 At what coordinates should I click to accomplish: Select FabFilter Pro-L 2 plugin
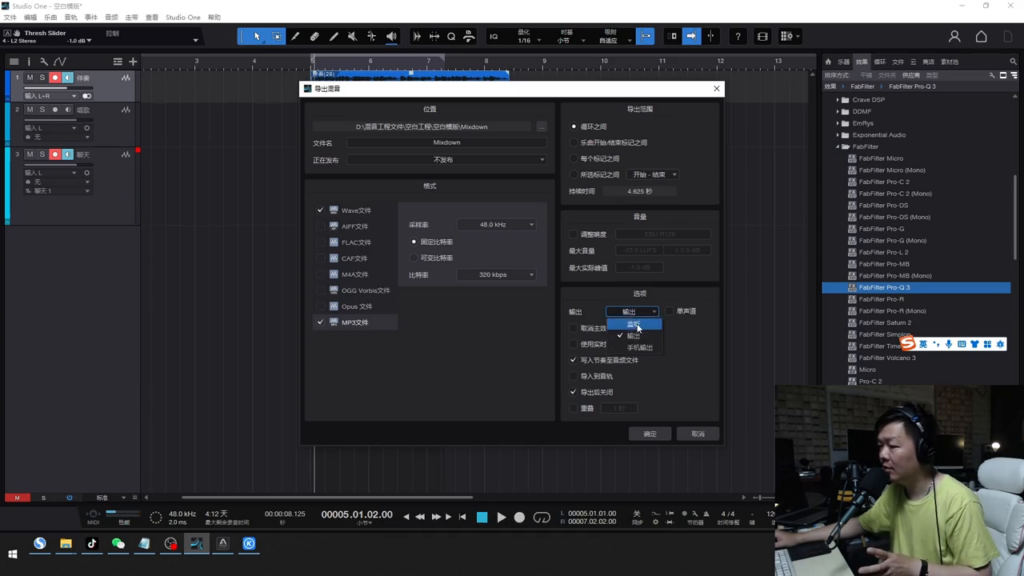(x=883, y=252)
